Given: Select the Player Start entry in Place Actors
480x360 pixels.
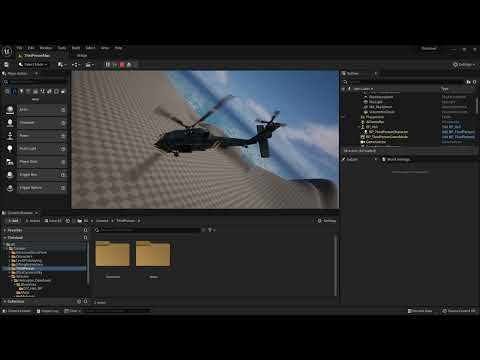Looking at the screenshot, I should 35,162.
